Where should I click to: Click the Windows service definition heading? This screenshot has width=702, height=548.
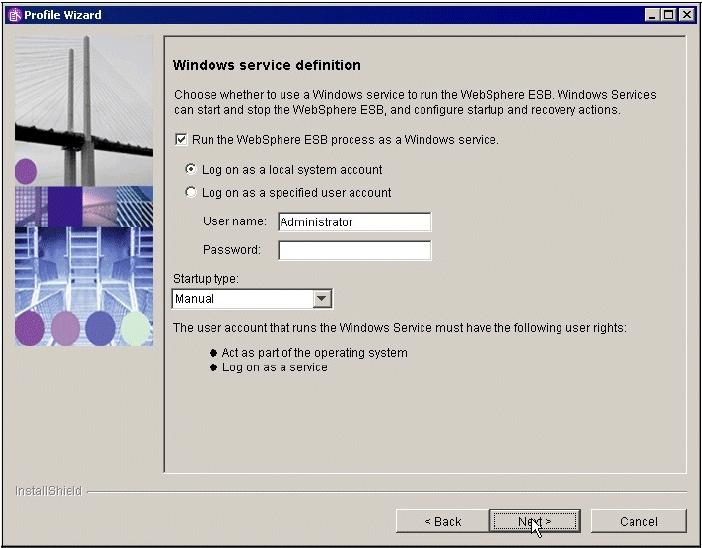pyautogui.click(x=267, y=65)
